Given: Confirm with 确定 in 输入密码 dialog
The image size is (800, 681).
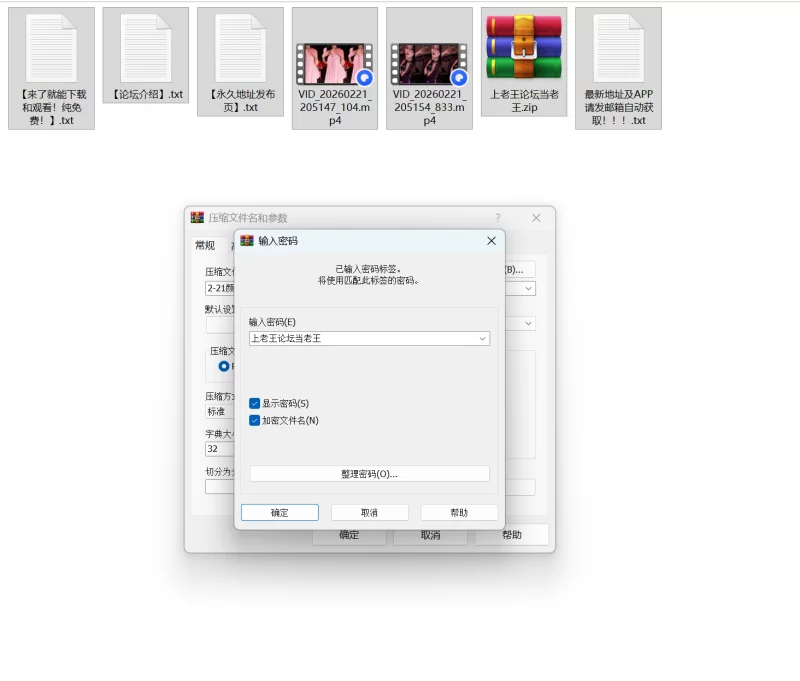Looking at the screenshot, I should (x=280, y=513).
